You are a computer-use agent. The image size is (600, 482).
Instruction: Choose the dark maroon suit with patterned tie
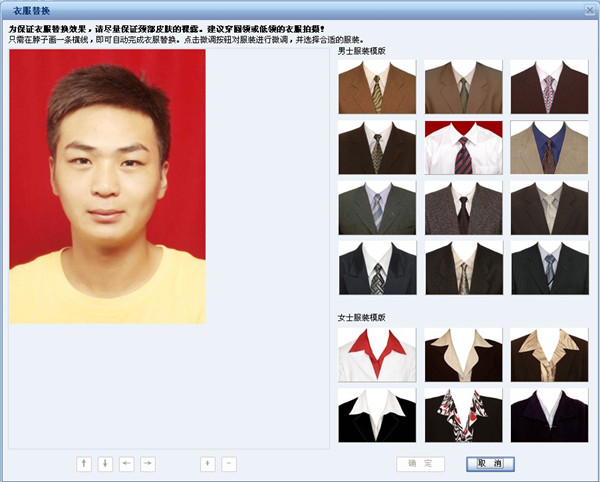549,87
